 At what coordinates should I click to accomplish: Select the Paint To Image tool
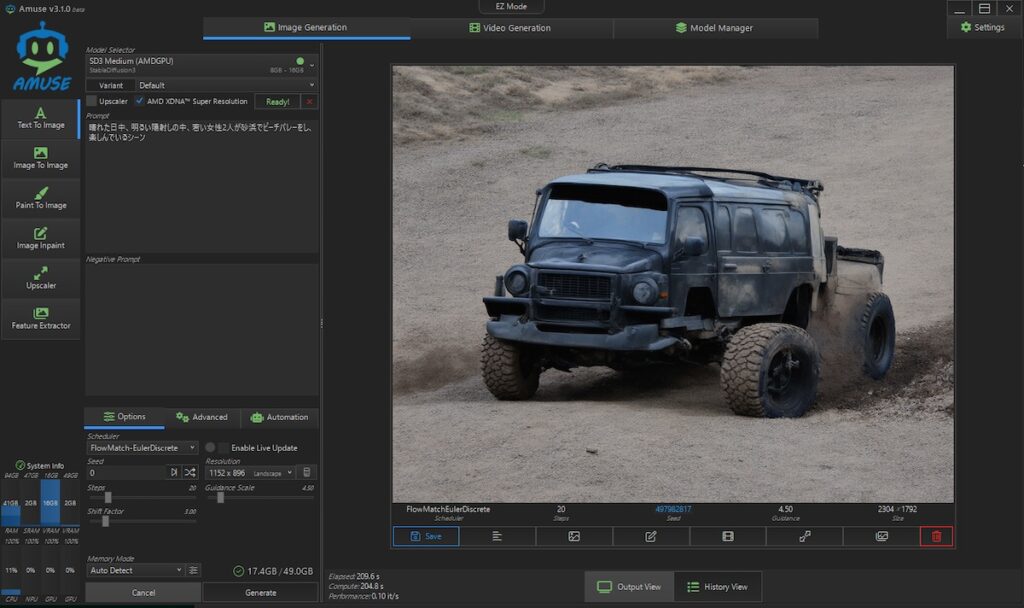[41, 199]
